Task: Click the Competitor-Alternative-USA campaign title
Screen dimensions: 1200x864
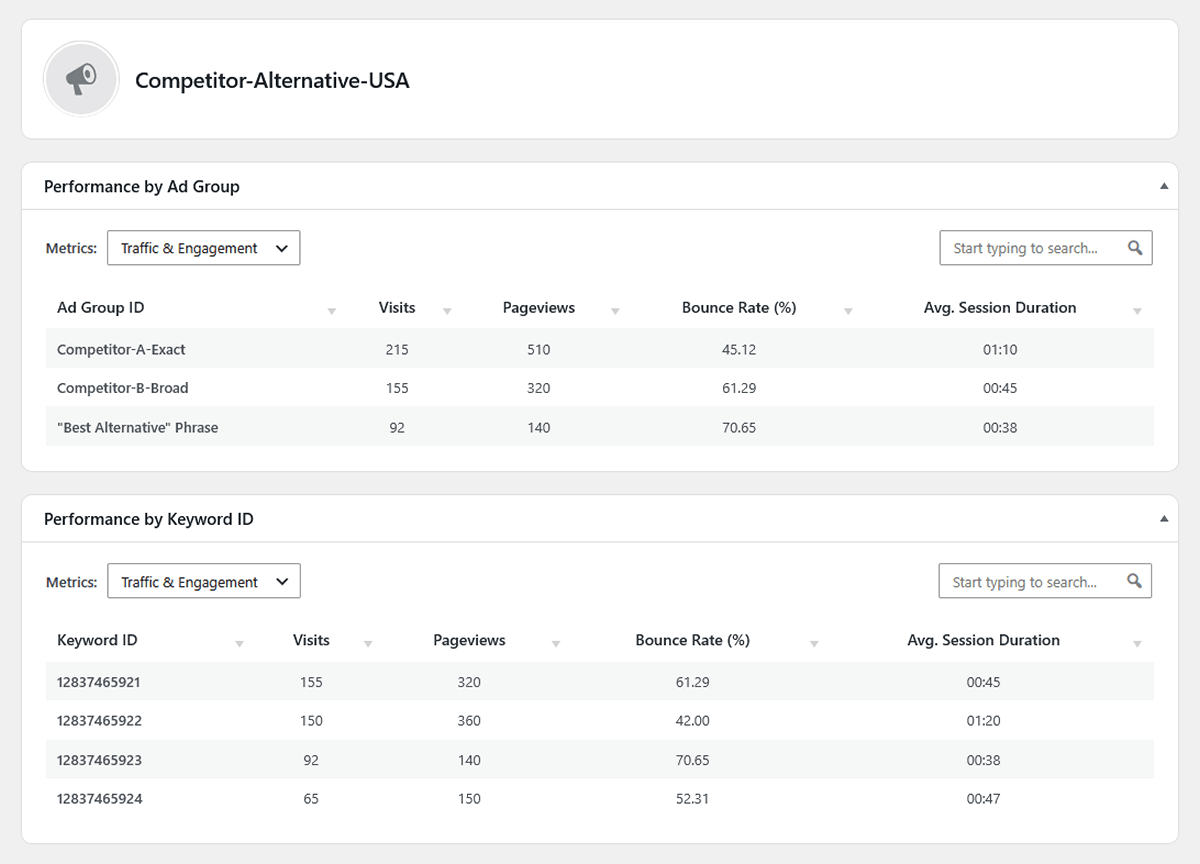Action: pos(272,80)
